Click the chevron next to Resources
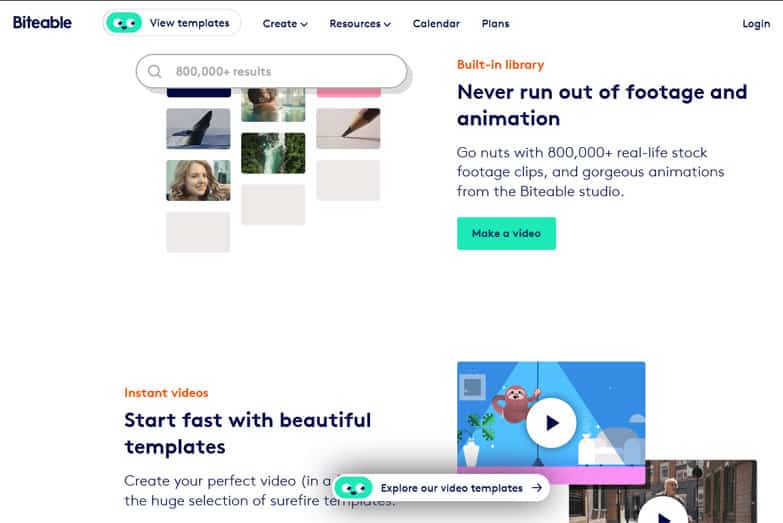 (387, 24)
